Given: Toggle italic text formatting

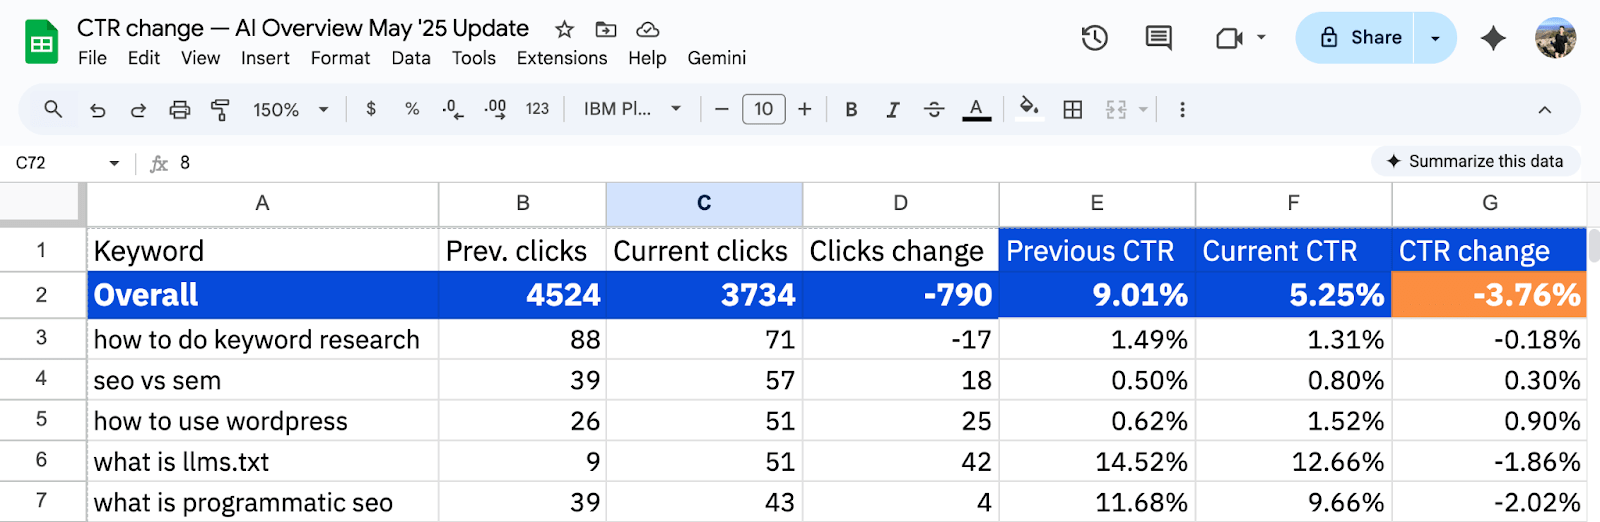Looking at the screenshot, I should pos(892,110).
